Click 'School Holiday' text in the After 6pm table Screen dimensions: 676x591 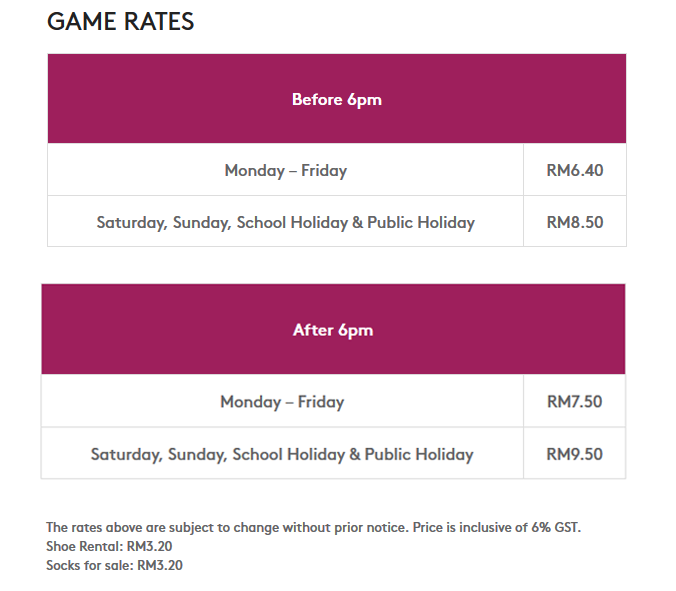[x=288, y=454]
